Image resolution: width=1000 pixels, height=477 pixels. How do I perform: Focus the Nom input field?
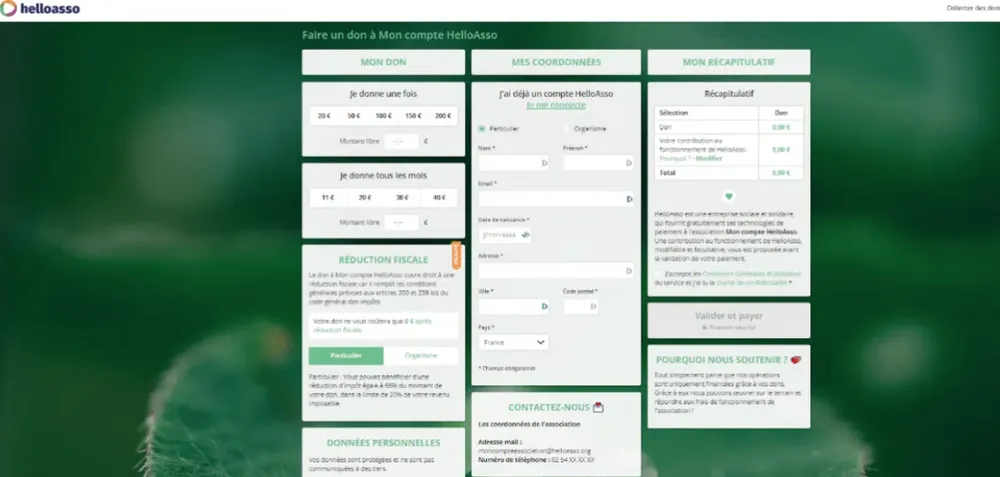513,163
